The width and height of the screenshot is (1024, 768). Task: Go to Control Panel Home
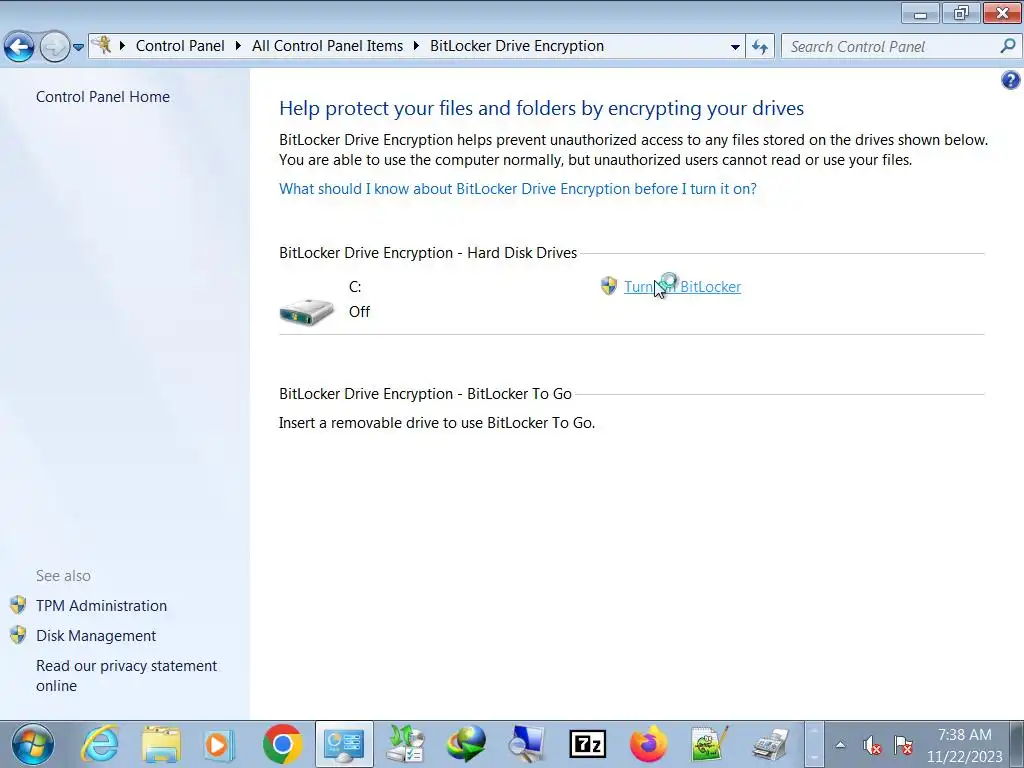(x=103, y=97)
